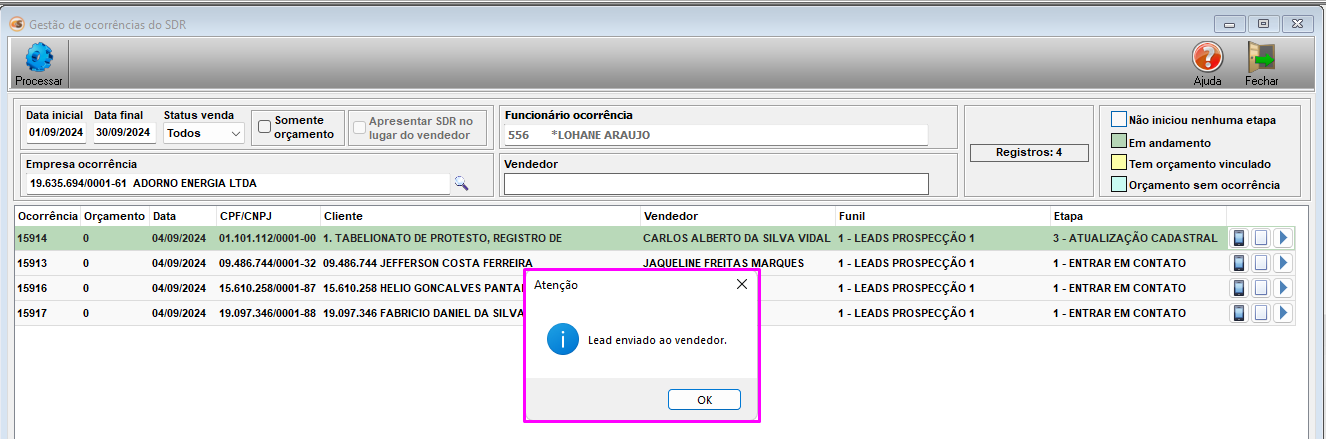Click phone icon in row 15914
1326x439 pixels.
tap(1239, 238)
